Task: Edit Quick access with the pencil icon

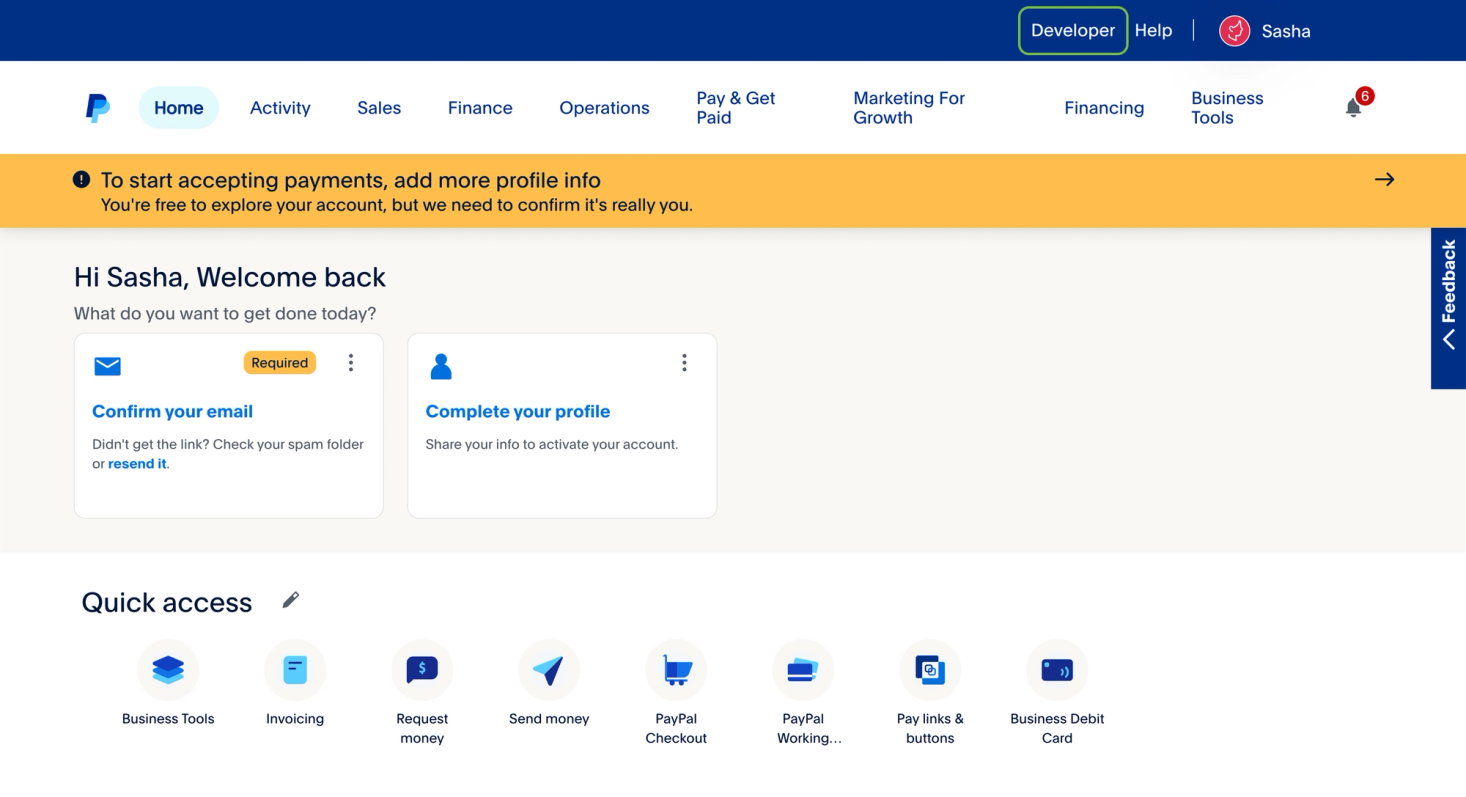Action: click(290, 600)
